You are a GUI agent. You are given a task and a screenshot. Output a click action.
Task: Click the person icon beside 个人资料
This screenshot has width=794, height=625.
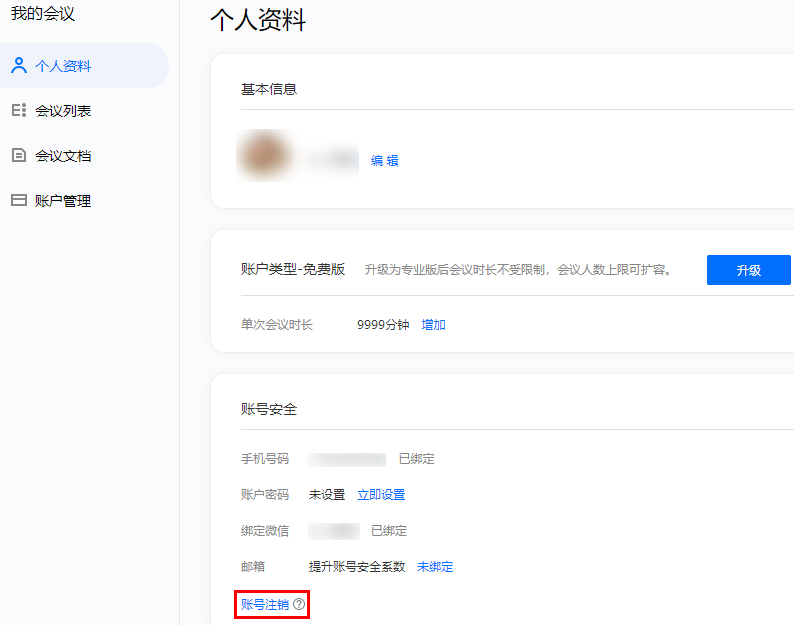click(x=19, y=65)
